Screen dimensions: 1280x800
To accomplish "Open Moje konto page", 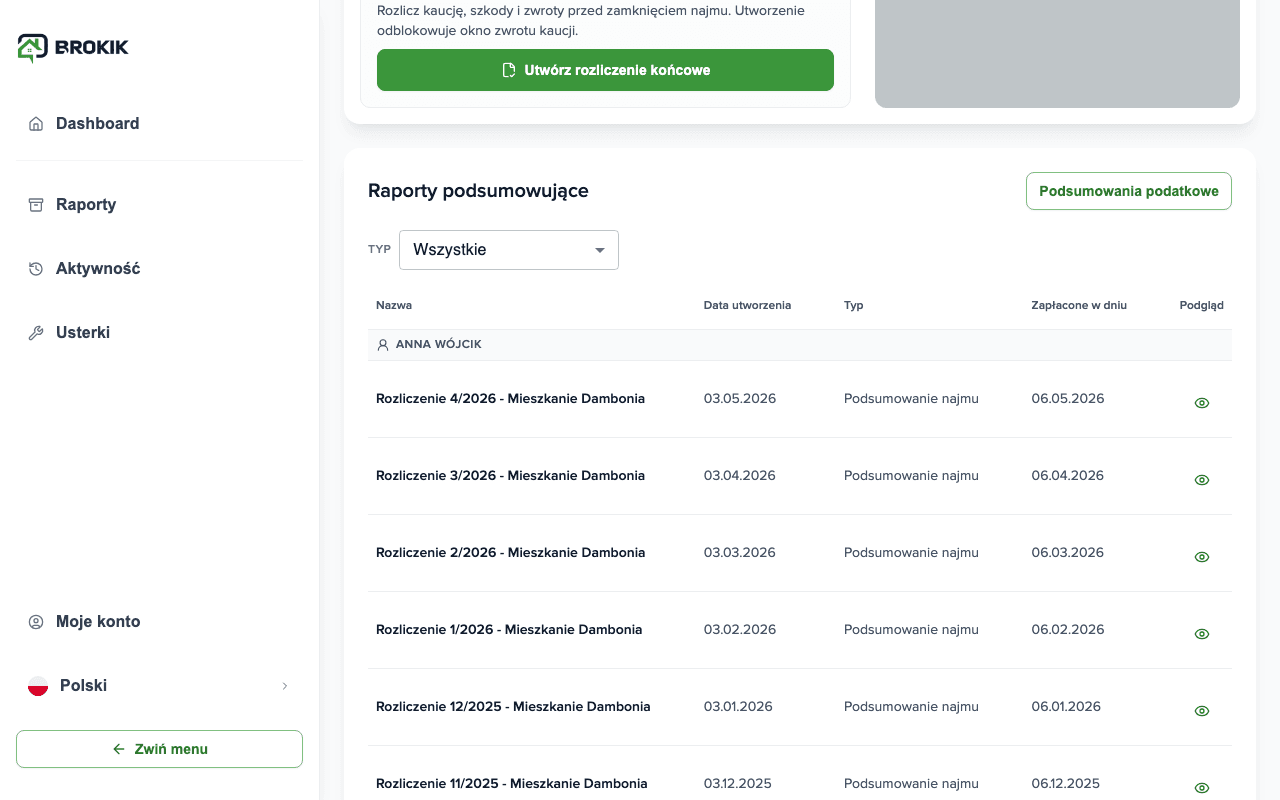I will coord(98,622).
